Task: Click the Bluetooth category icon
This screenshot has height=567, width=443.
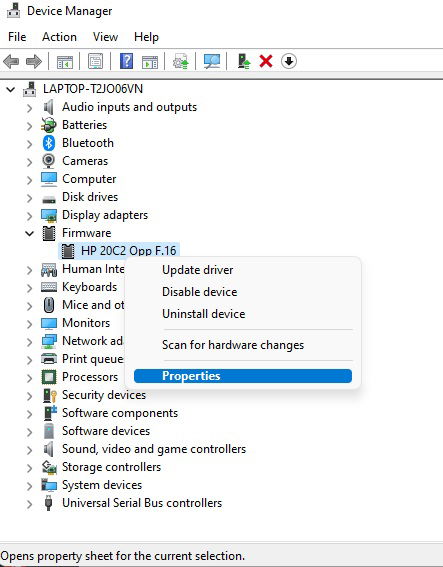Action: point(49,143)
